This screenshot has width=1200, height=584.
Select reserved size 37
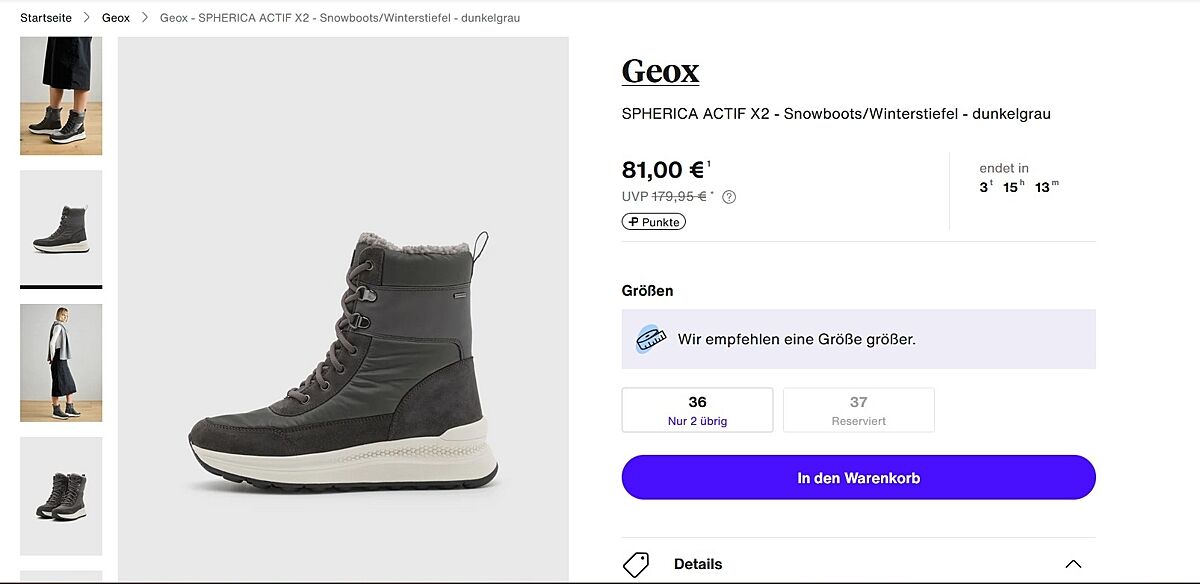tap(858, 410)
